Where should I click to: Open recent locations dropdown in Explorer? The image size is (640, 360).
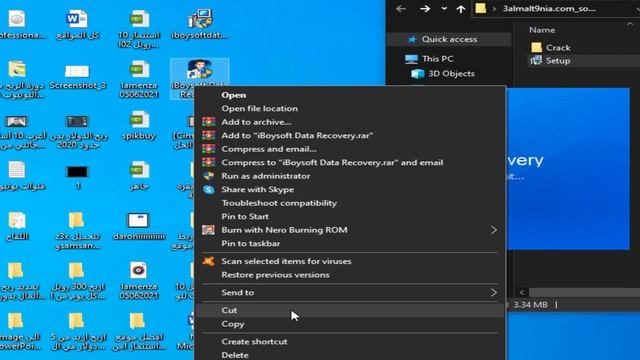click(x=444, y=9)
